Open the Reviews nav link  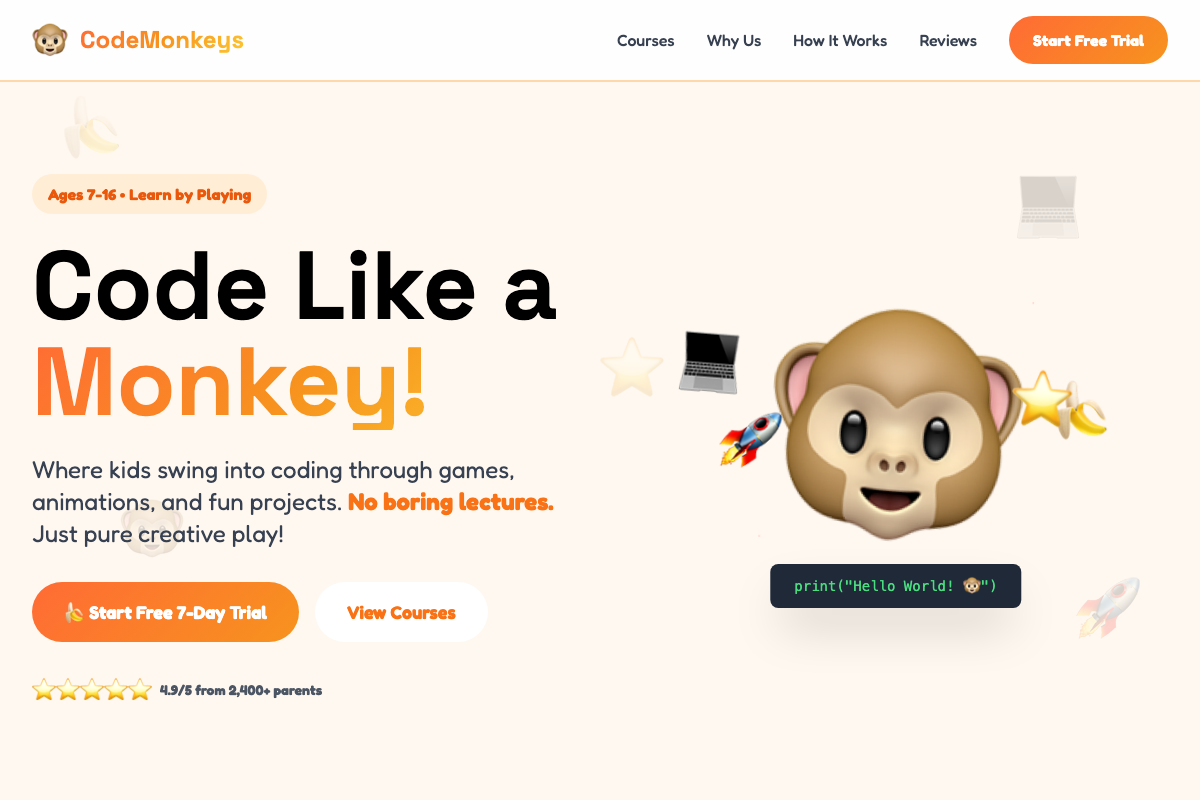pyautogui.click(x=948, y=41)
